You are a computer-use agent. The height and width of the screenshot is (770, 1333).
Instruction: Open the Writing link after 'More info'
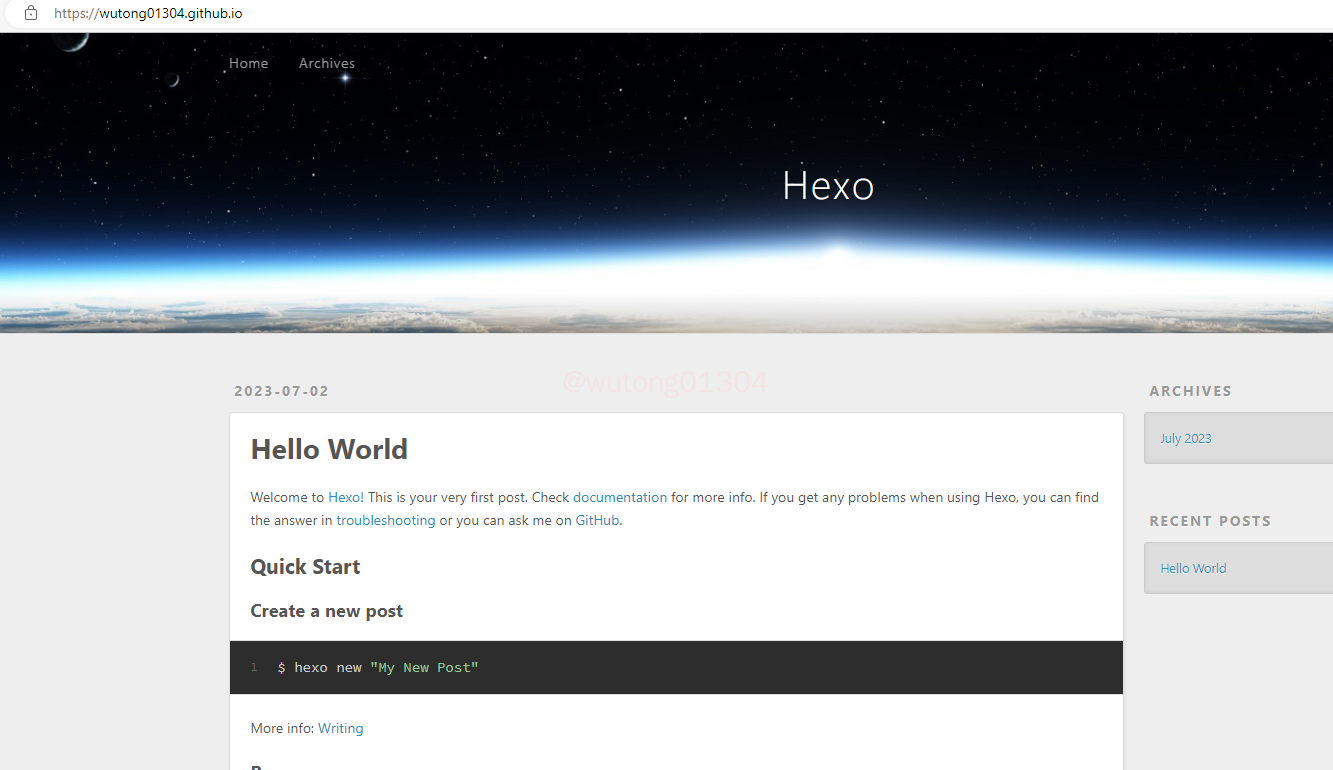tap(340, 728)
